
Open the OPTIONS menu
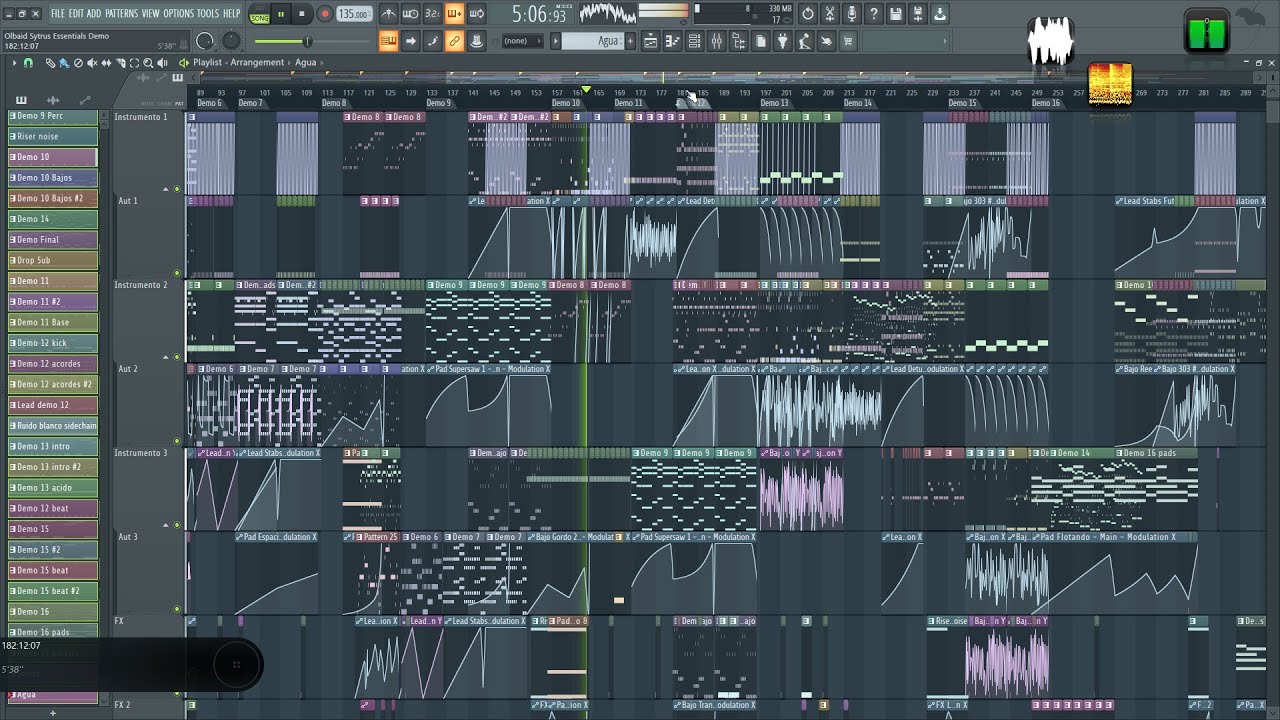tap(178, 14)
